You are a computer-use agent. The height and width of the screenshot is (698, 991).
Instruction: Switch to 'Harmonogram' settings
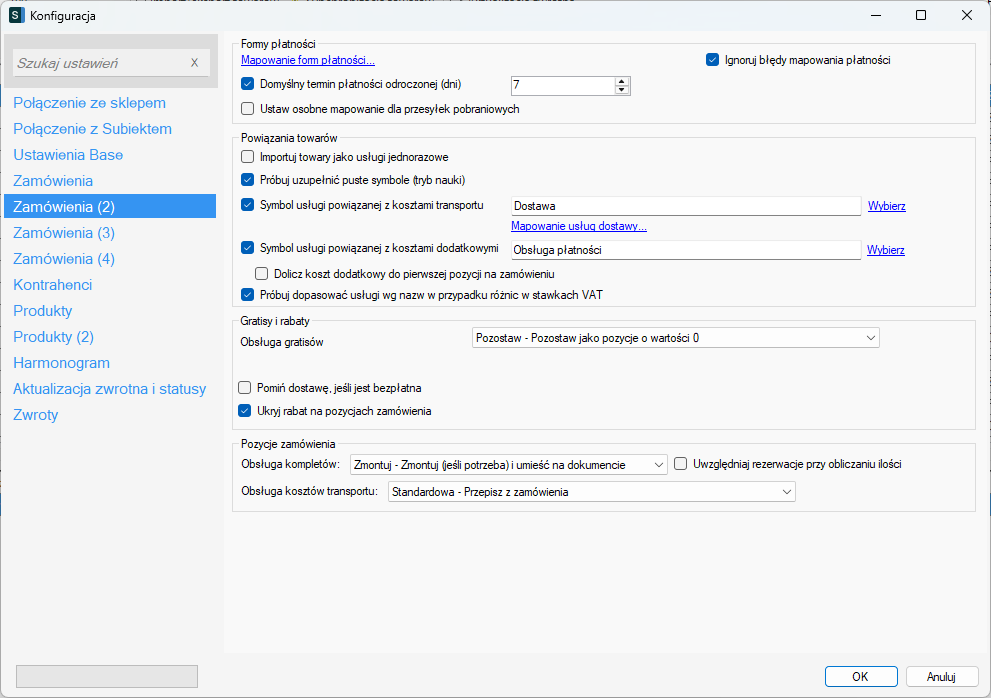pos(61,363)
